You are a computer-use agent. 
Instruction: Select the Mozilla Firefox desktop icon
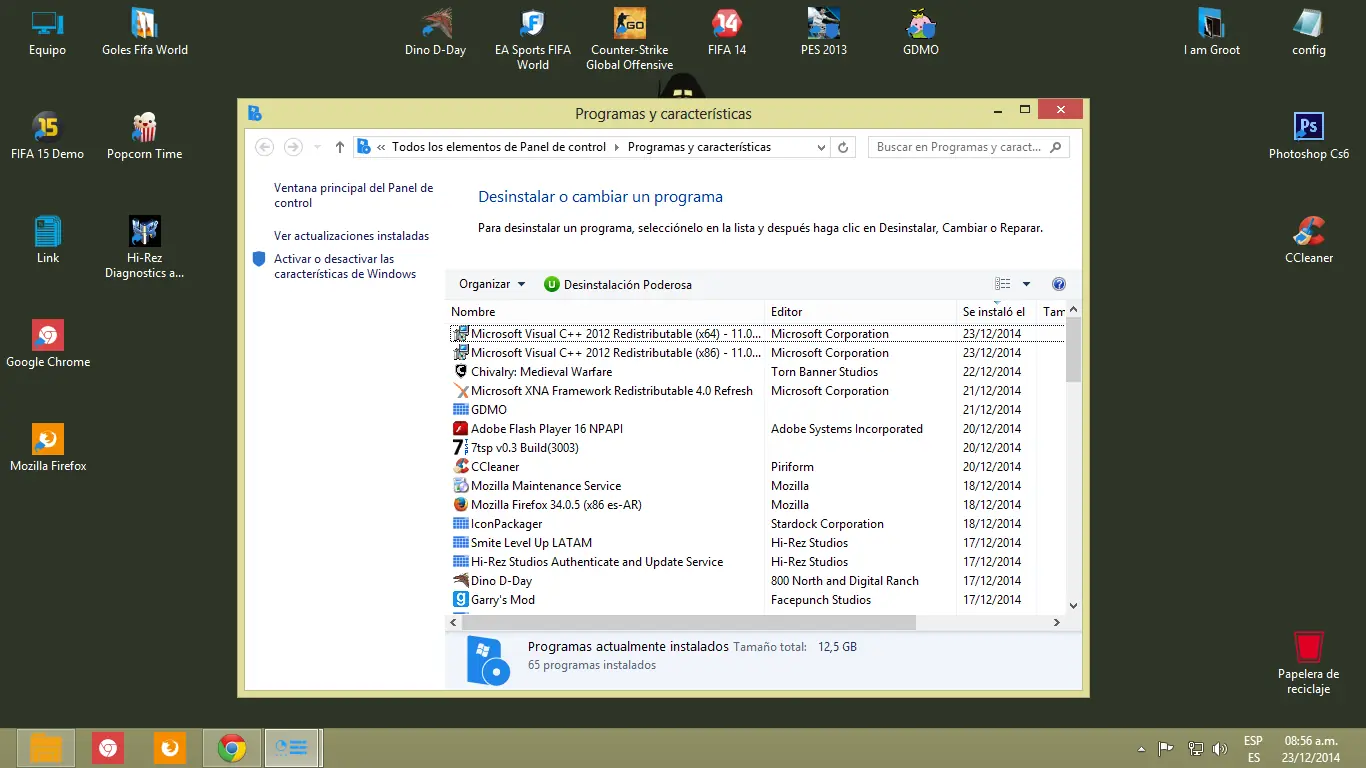(48, 448)
